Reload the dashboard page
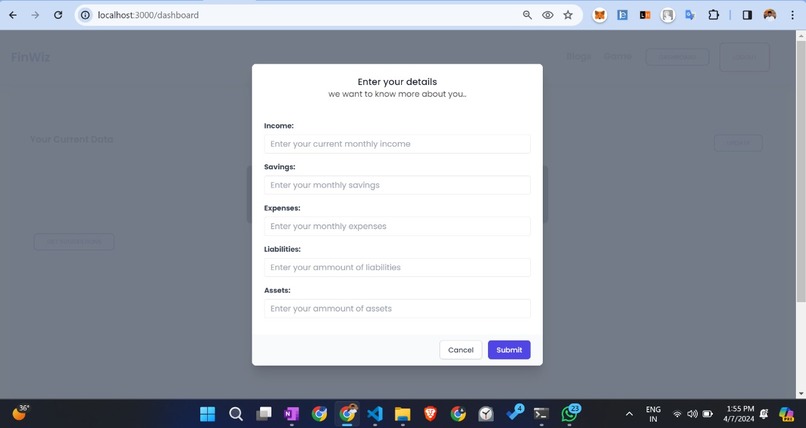 [x=58, y=15]
